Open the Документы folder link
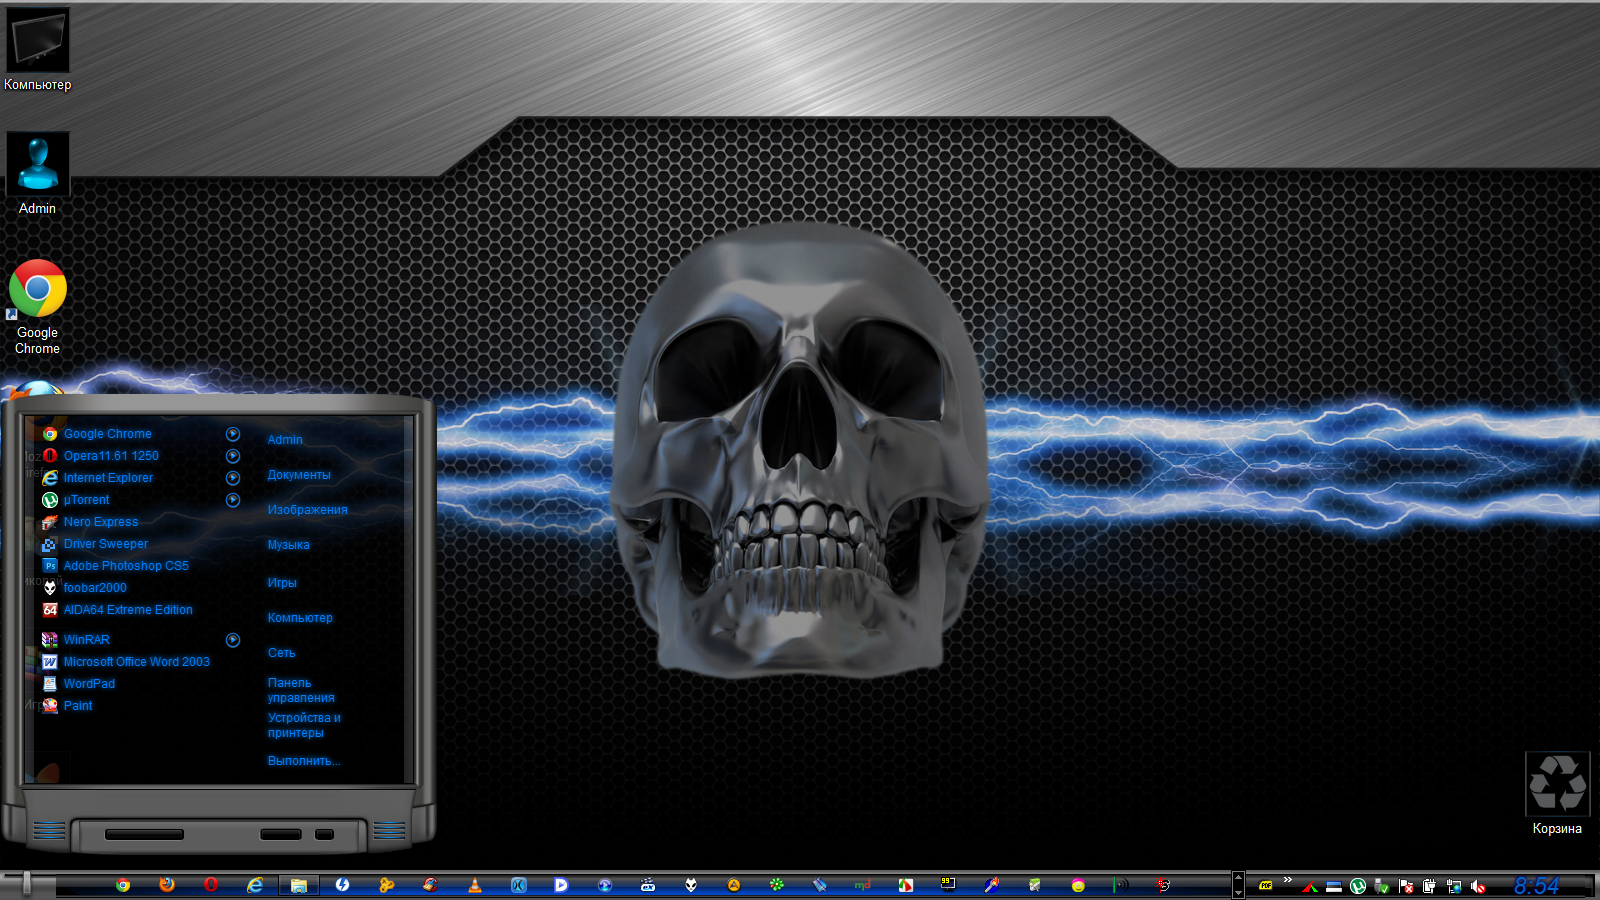 (298, 475)
